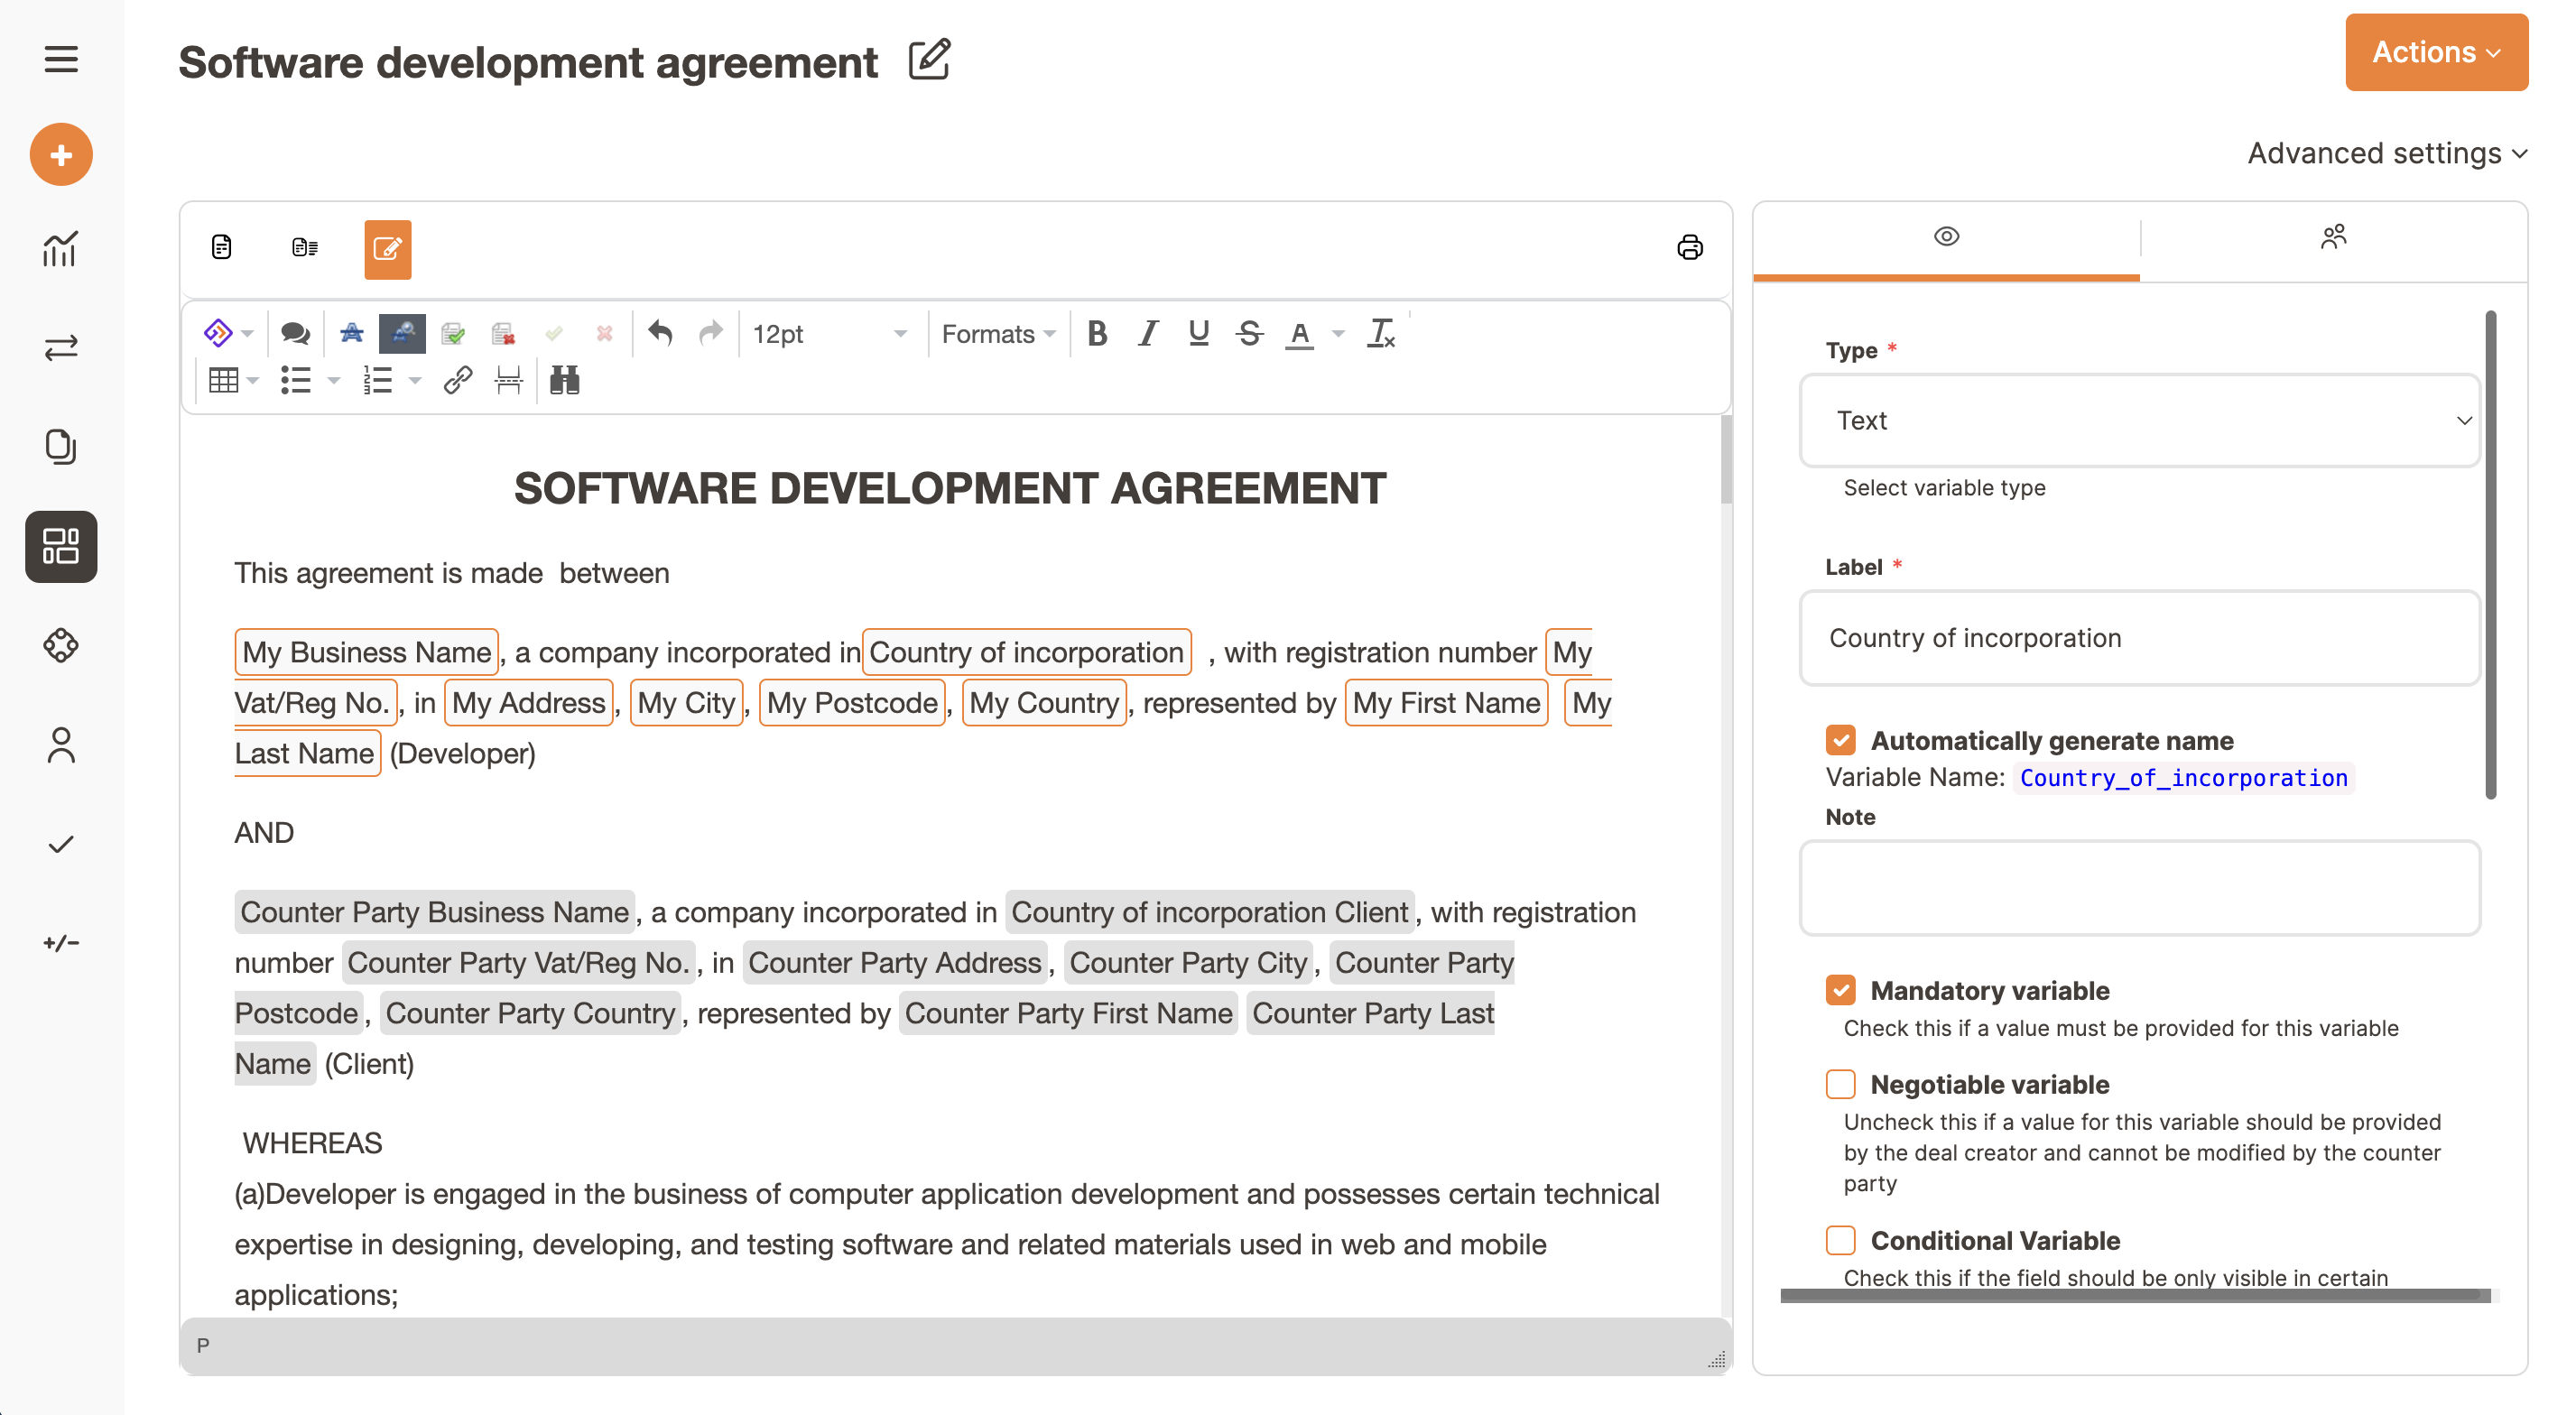Open the variable insert logo dropdown
2576x1415 pixels.
[x=229, y=333]
